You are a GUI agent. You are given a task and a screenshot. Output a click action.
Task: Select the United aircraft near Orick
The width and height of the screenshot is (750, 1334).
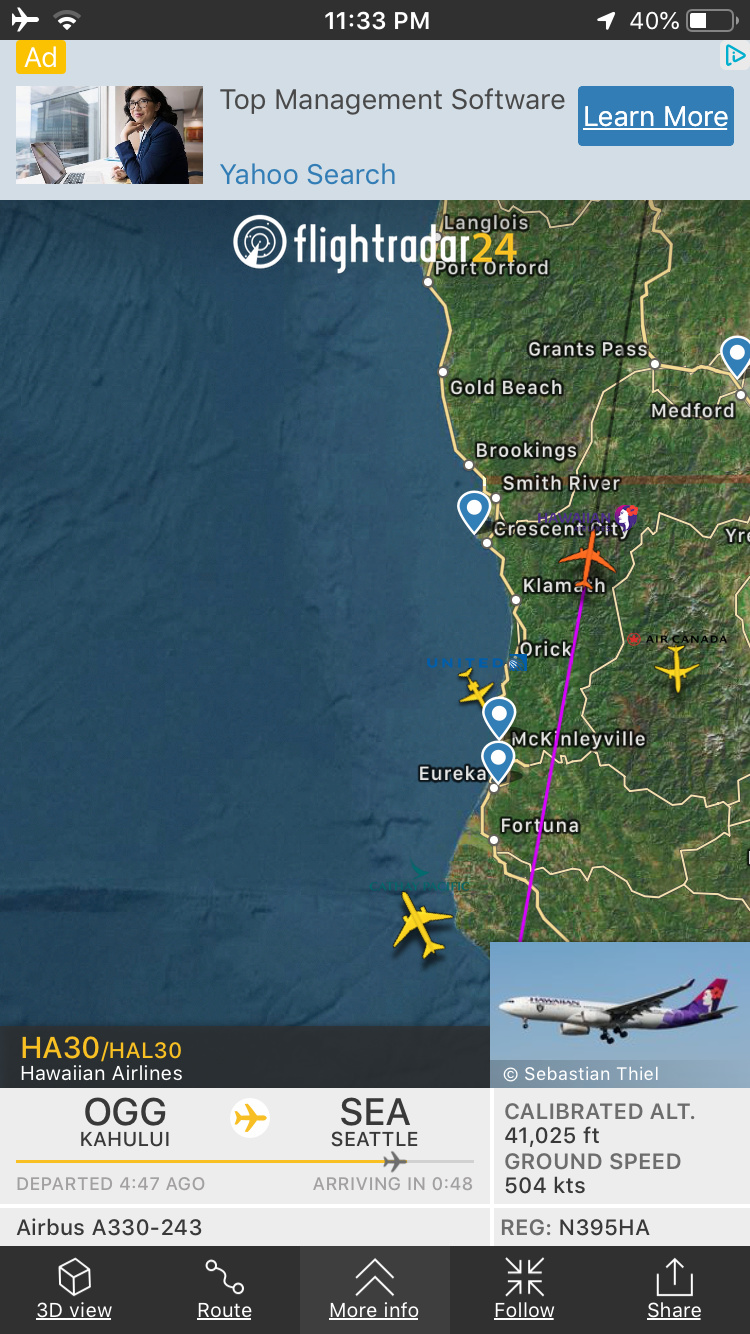click(x=476, y=687)
